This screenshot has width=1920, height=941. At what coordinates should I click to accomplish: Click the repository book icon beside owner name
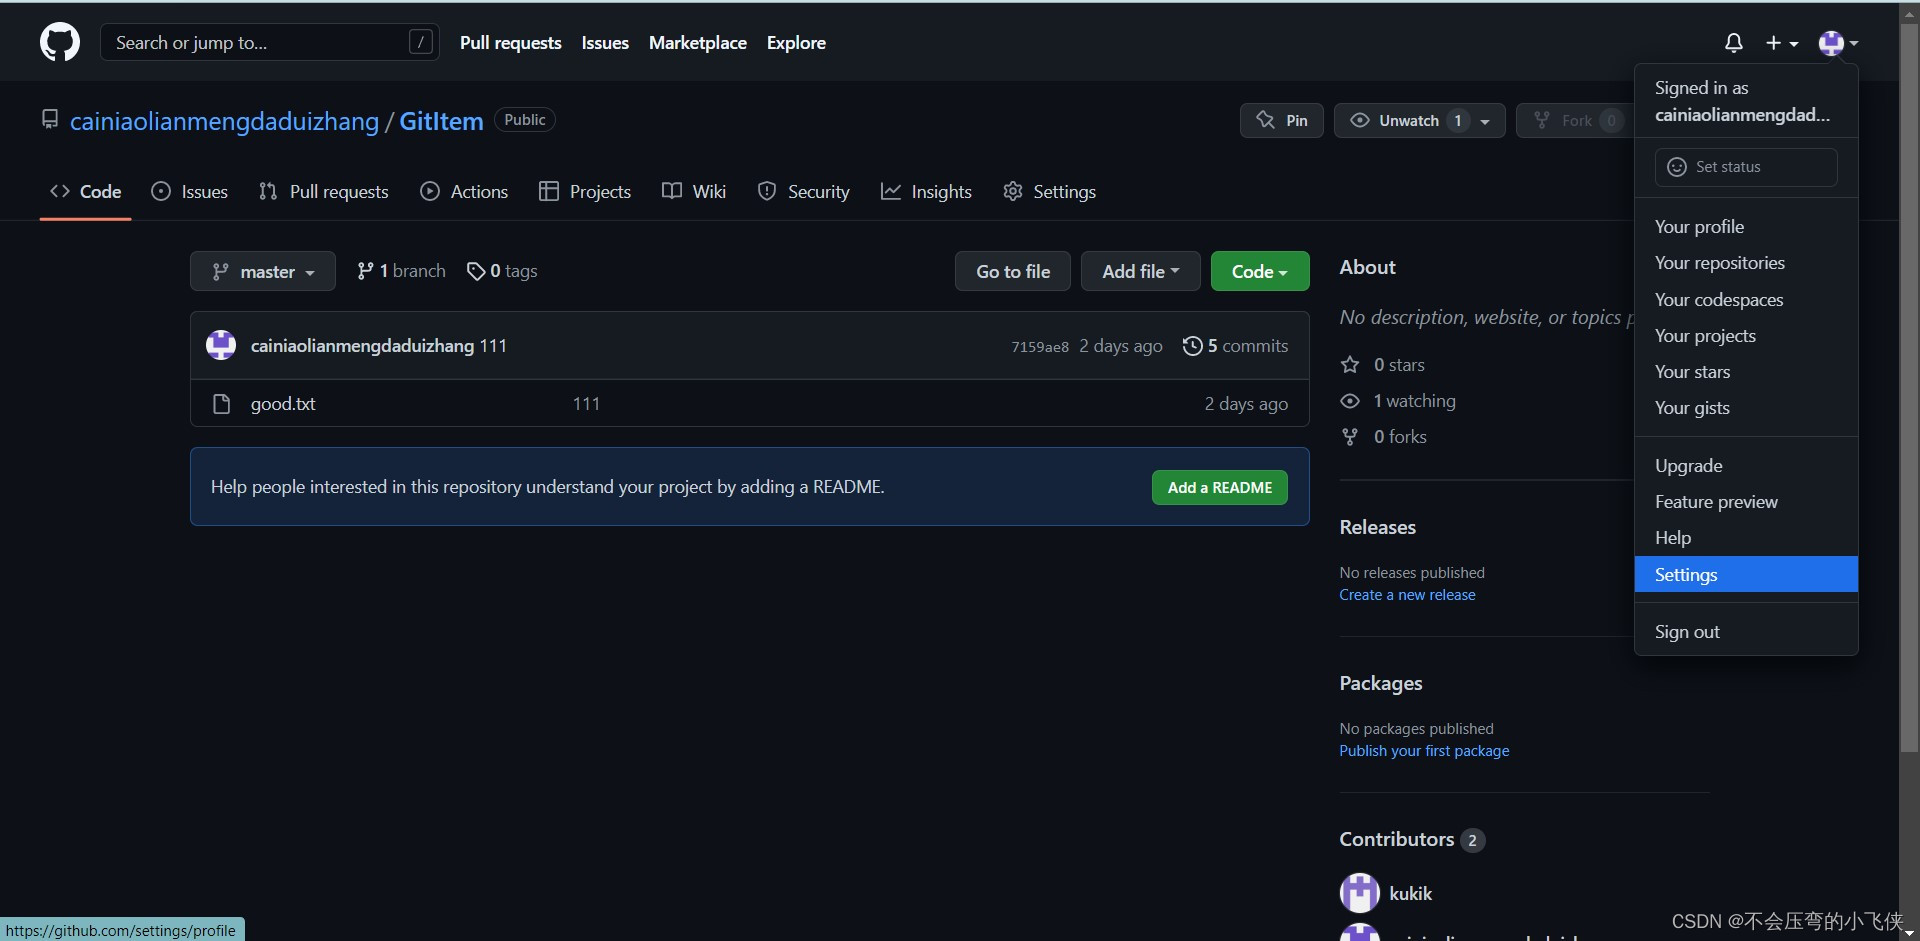pyautogui.click(x=50, y=120)
